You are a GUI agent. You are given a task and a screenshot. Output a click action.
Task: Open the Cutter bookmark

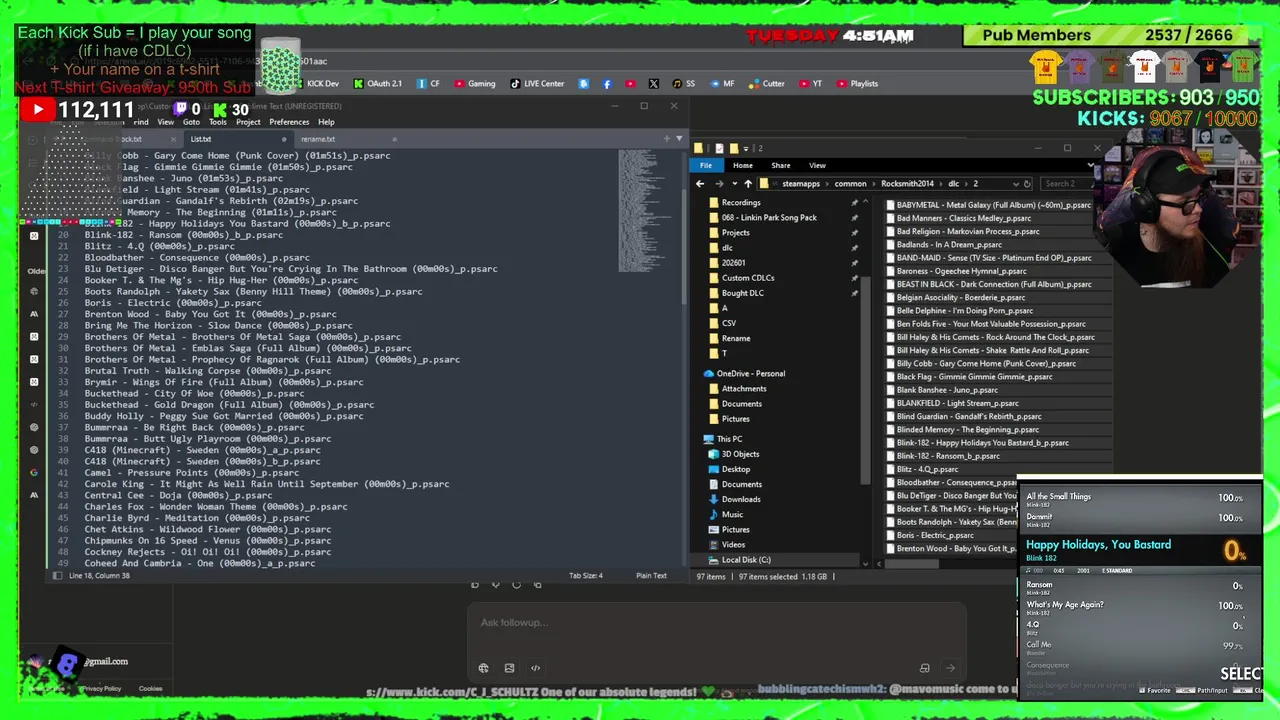pyautogui.click(x=767, y=84)
